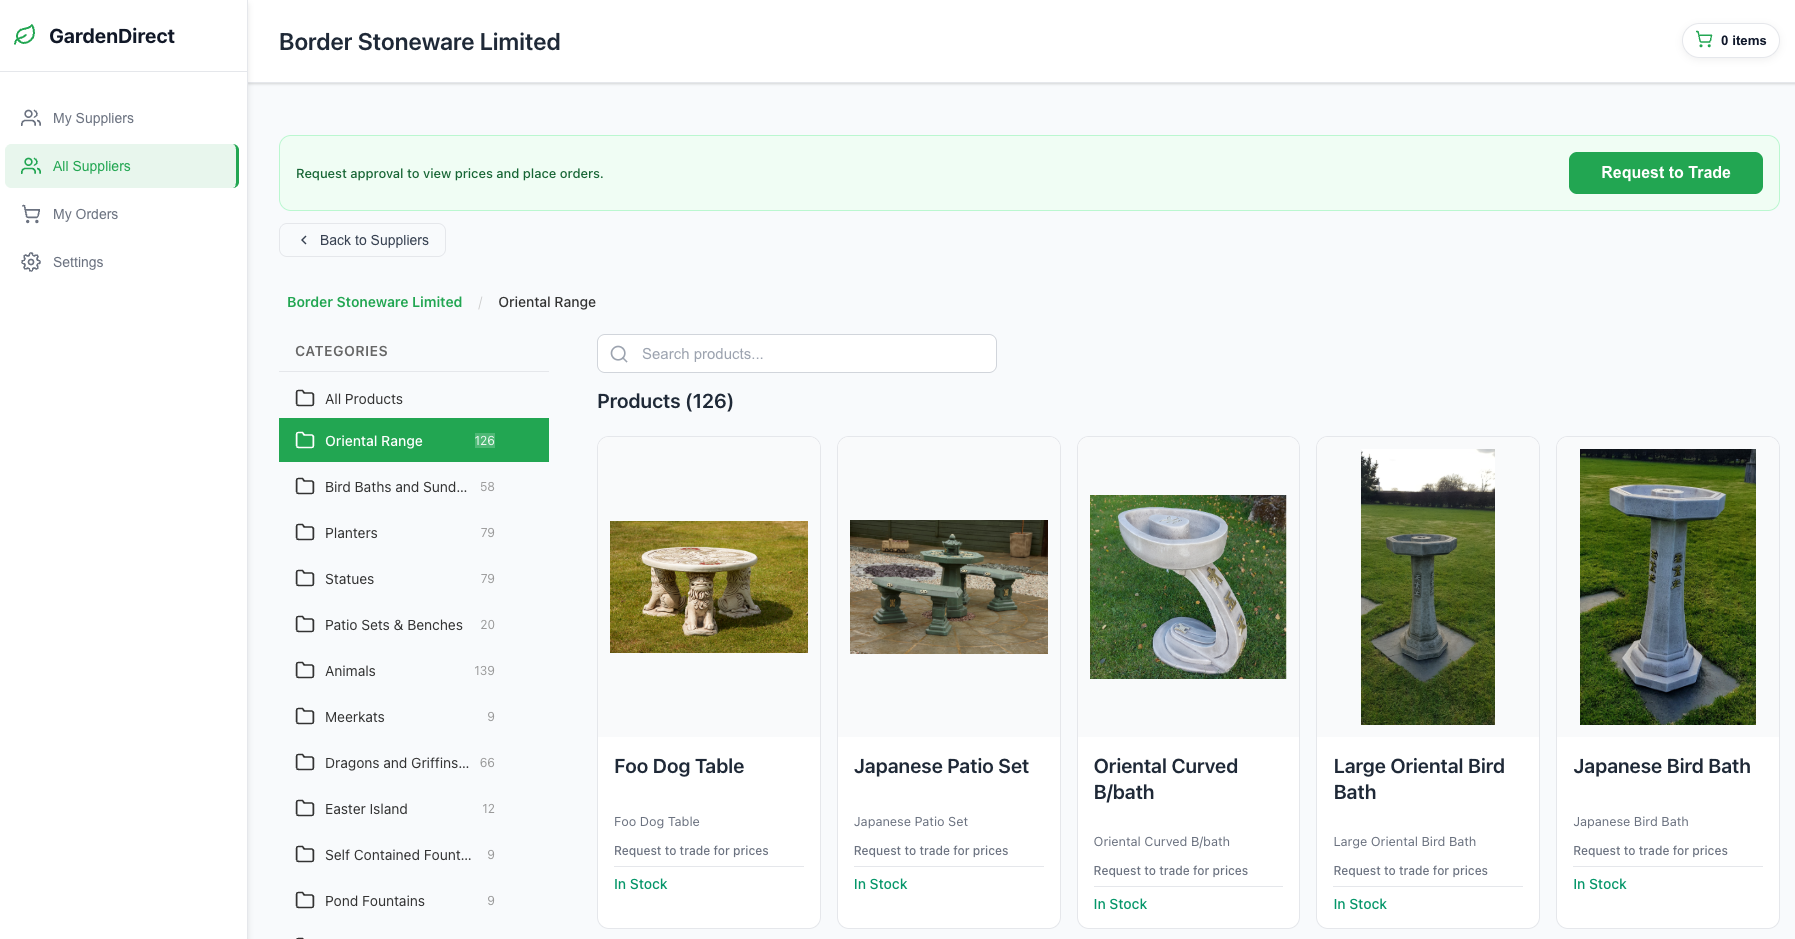1795x939 pixels.
Task: Click the All Suppliers sidebar icon
Action: point(29,165)
